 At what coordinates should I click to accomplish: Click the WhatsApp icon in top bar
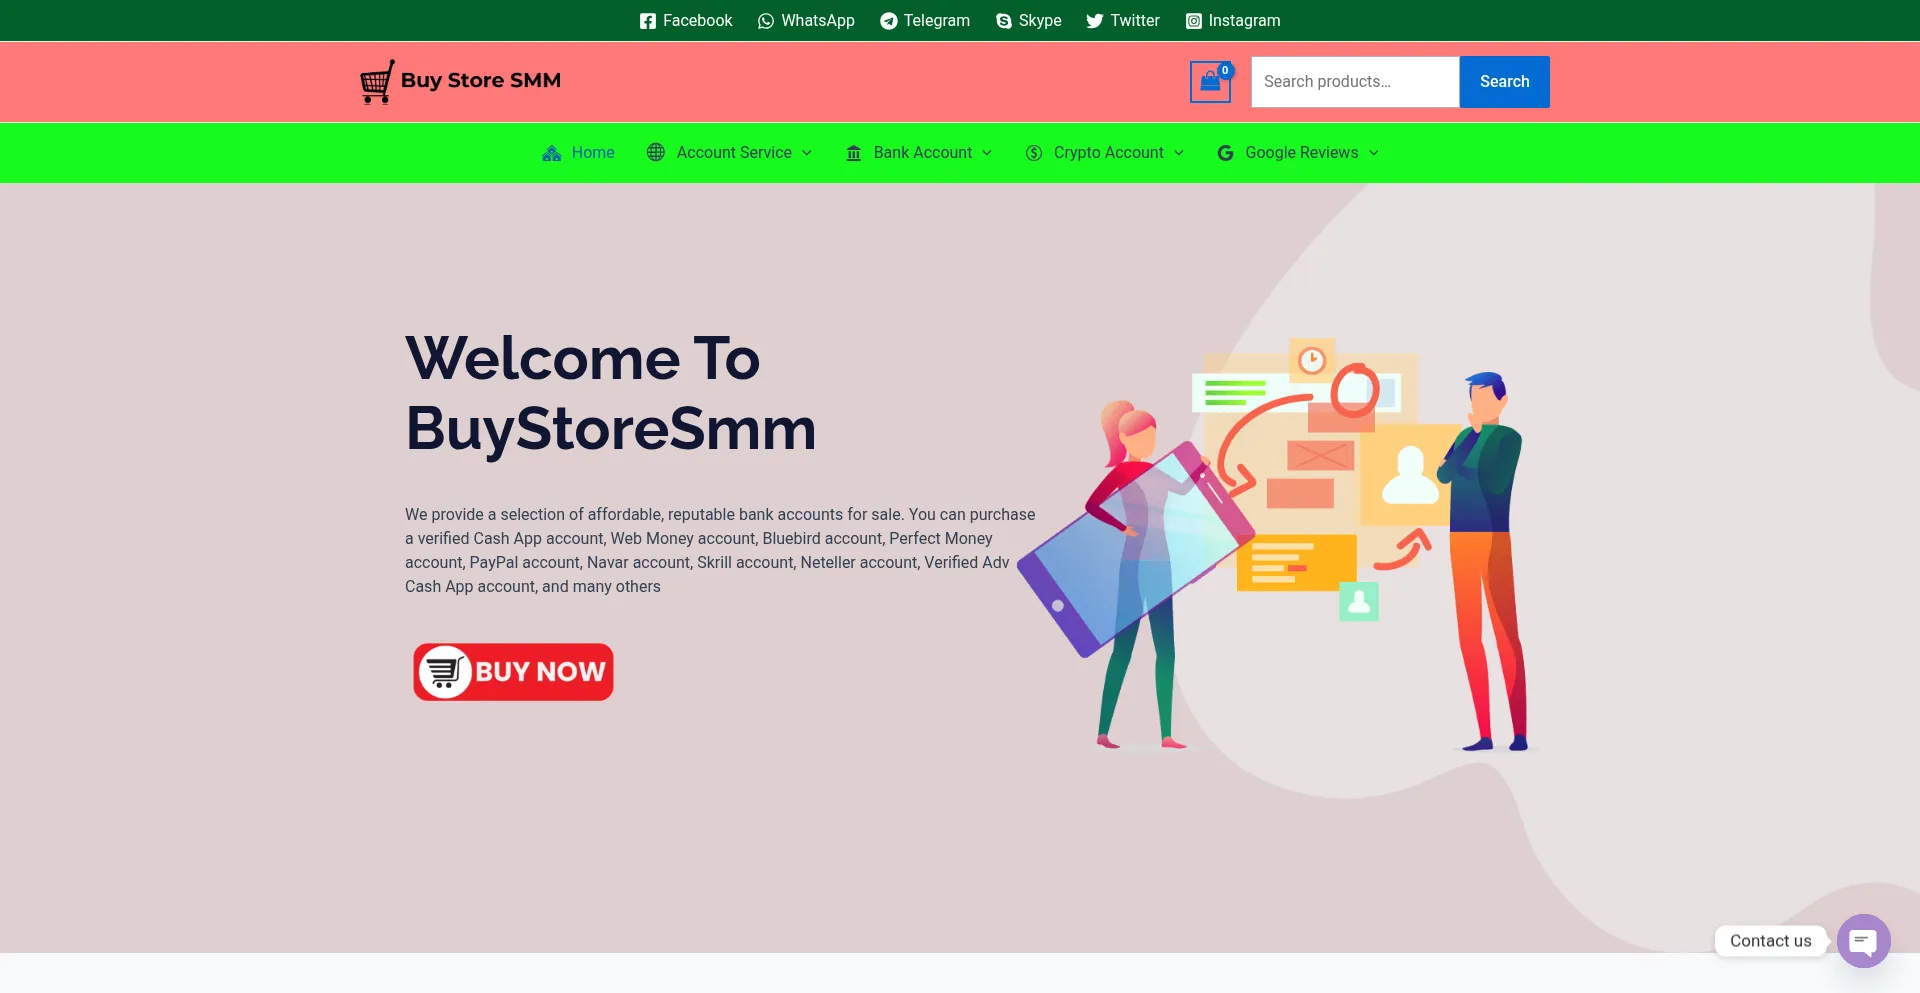766,21
